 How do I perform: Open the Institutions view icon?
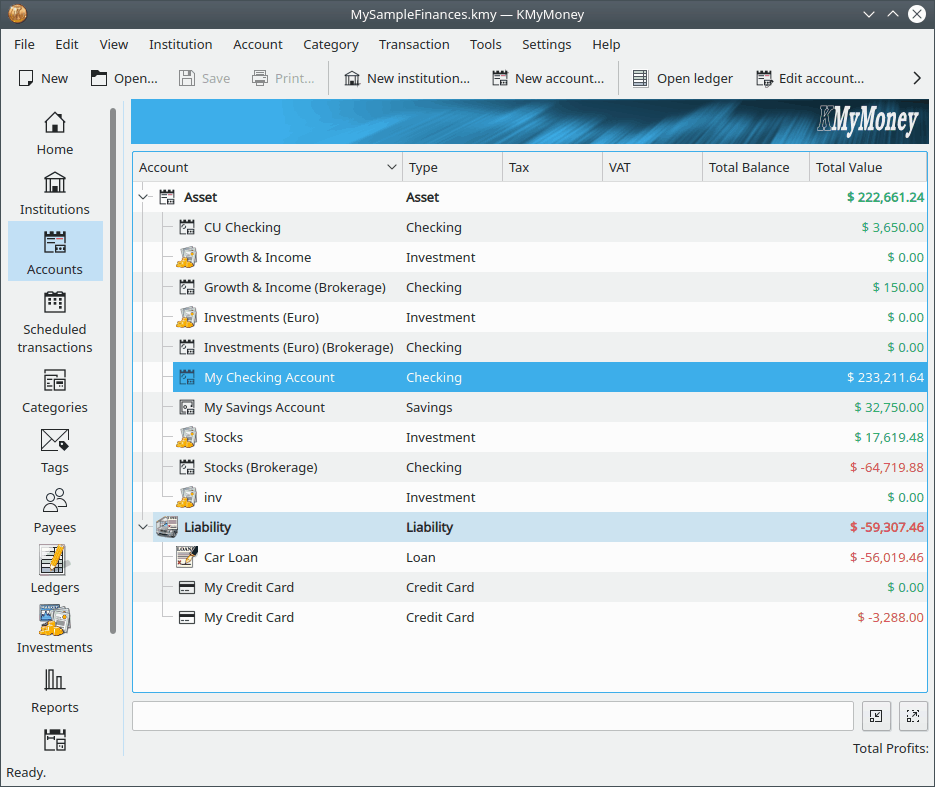(x=55, y=182)
